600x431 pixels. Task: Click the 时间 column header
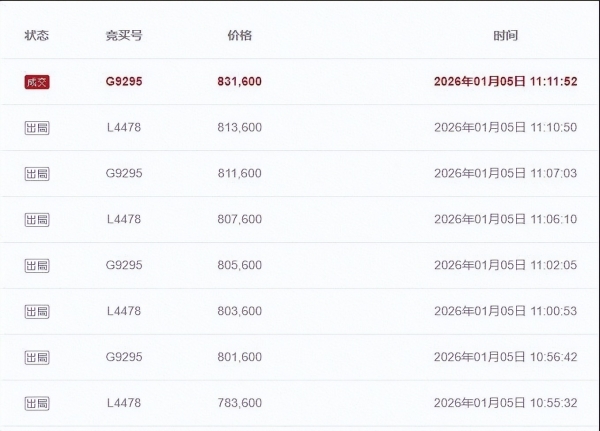tap(505, 36)
